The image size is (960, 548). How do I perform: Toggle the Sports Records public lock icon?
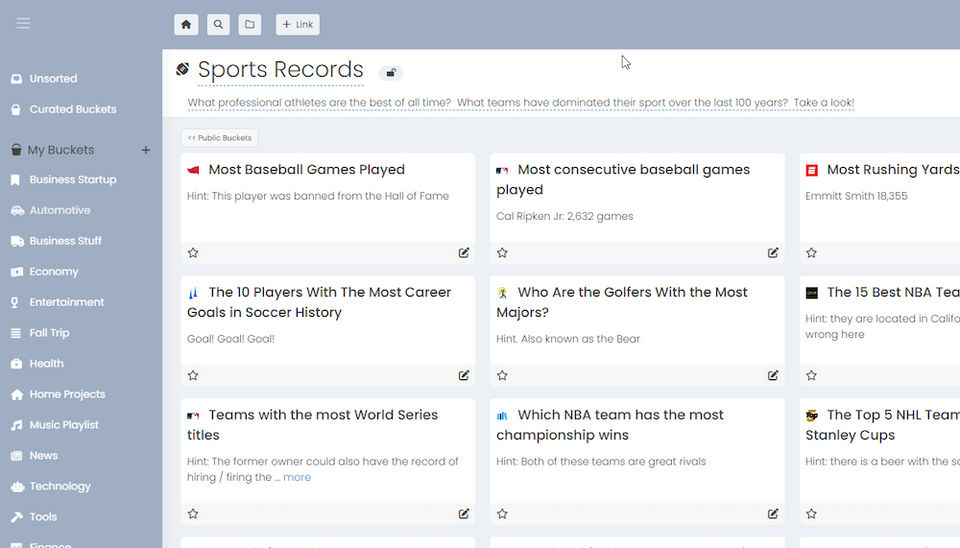(x=391, y=72)
